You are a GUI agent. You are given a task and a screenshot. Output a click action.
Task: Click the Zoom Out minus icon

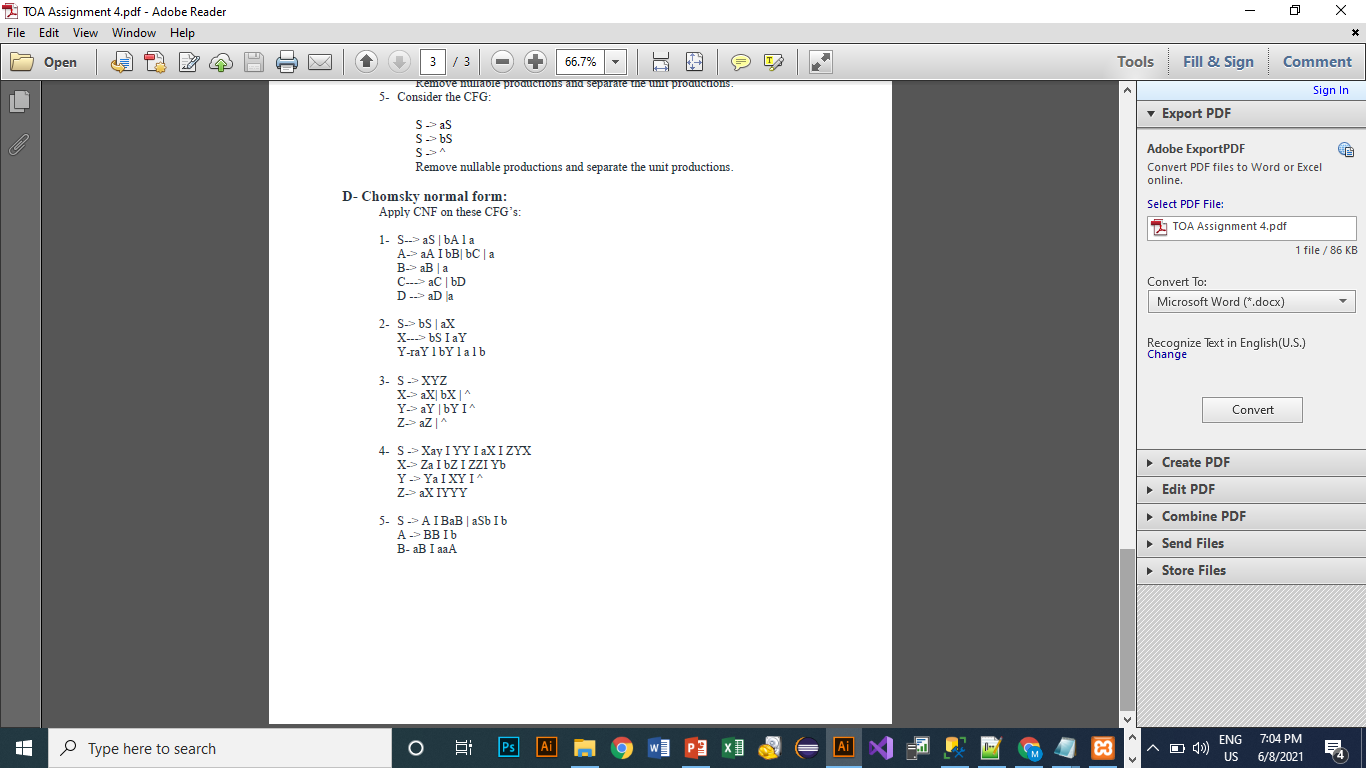pos(502,61)
